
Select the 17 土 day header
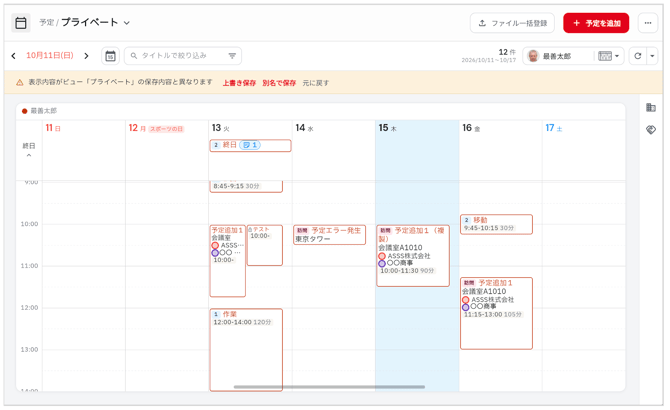pos(554,128)
